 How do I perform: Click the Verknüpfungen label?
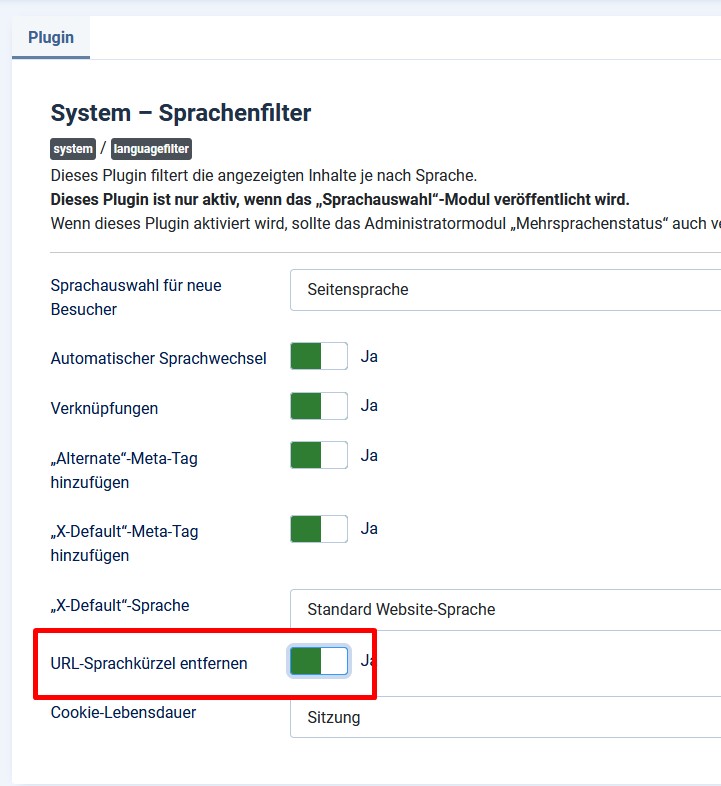tap(104, 408)
